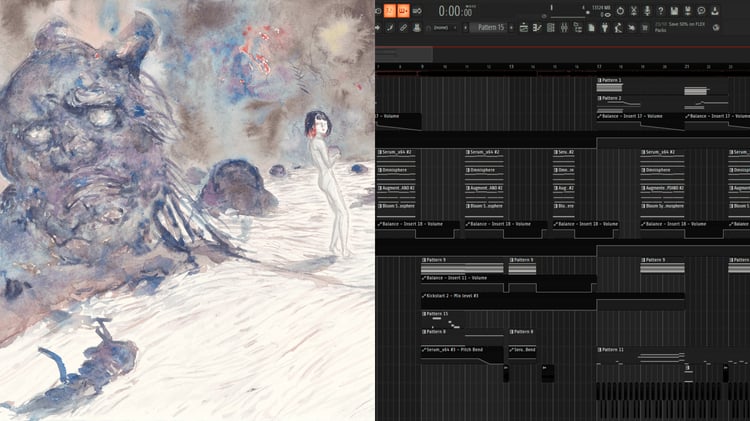Viewport: 750px width, 421px height.
Task: Click the 0:00:00 time display
Action: pos(455,11)
